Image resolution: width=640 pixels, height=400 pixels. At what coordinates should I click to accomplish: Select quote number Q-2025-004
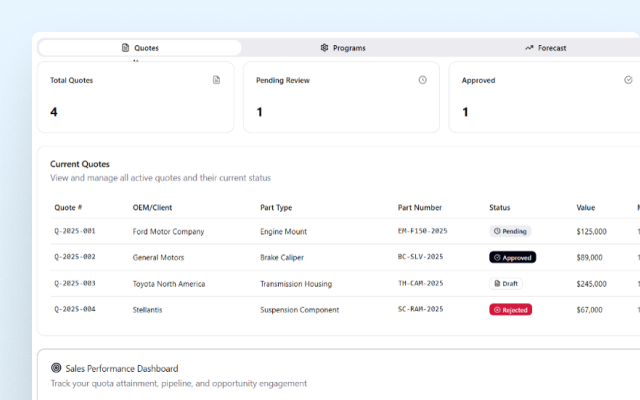75,309
